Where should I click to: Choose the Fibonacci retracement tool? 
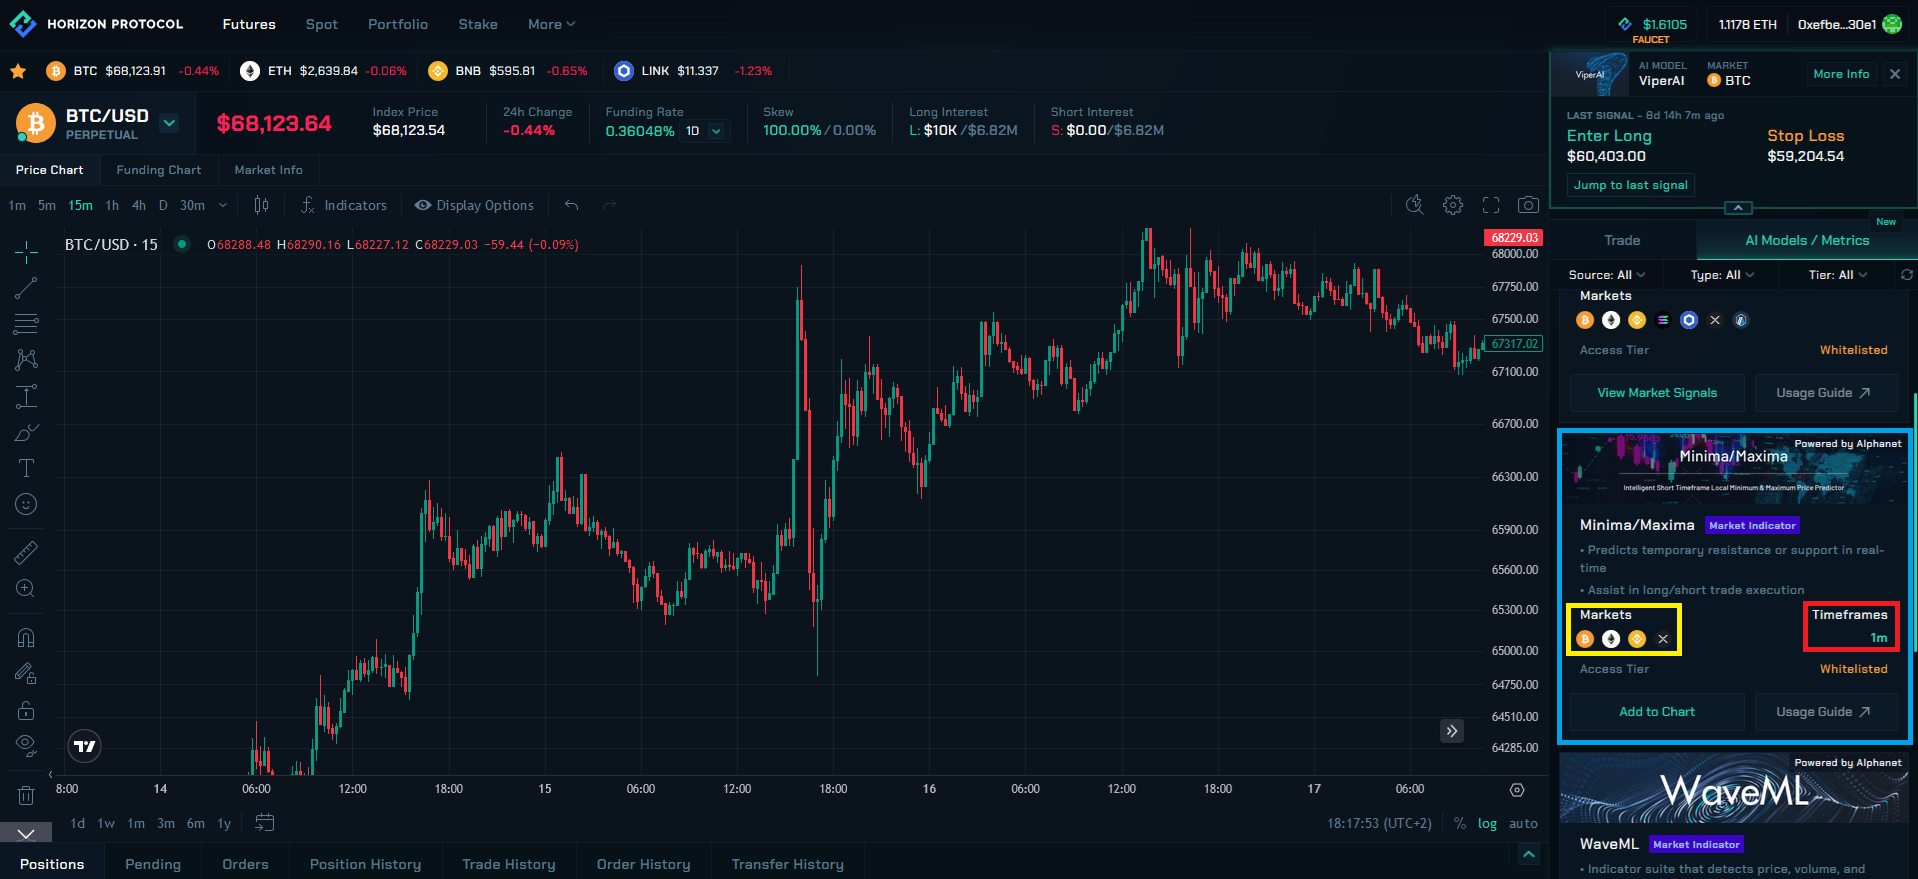(26, 324)
